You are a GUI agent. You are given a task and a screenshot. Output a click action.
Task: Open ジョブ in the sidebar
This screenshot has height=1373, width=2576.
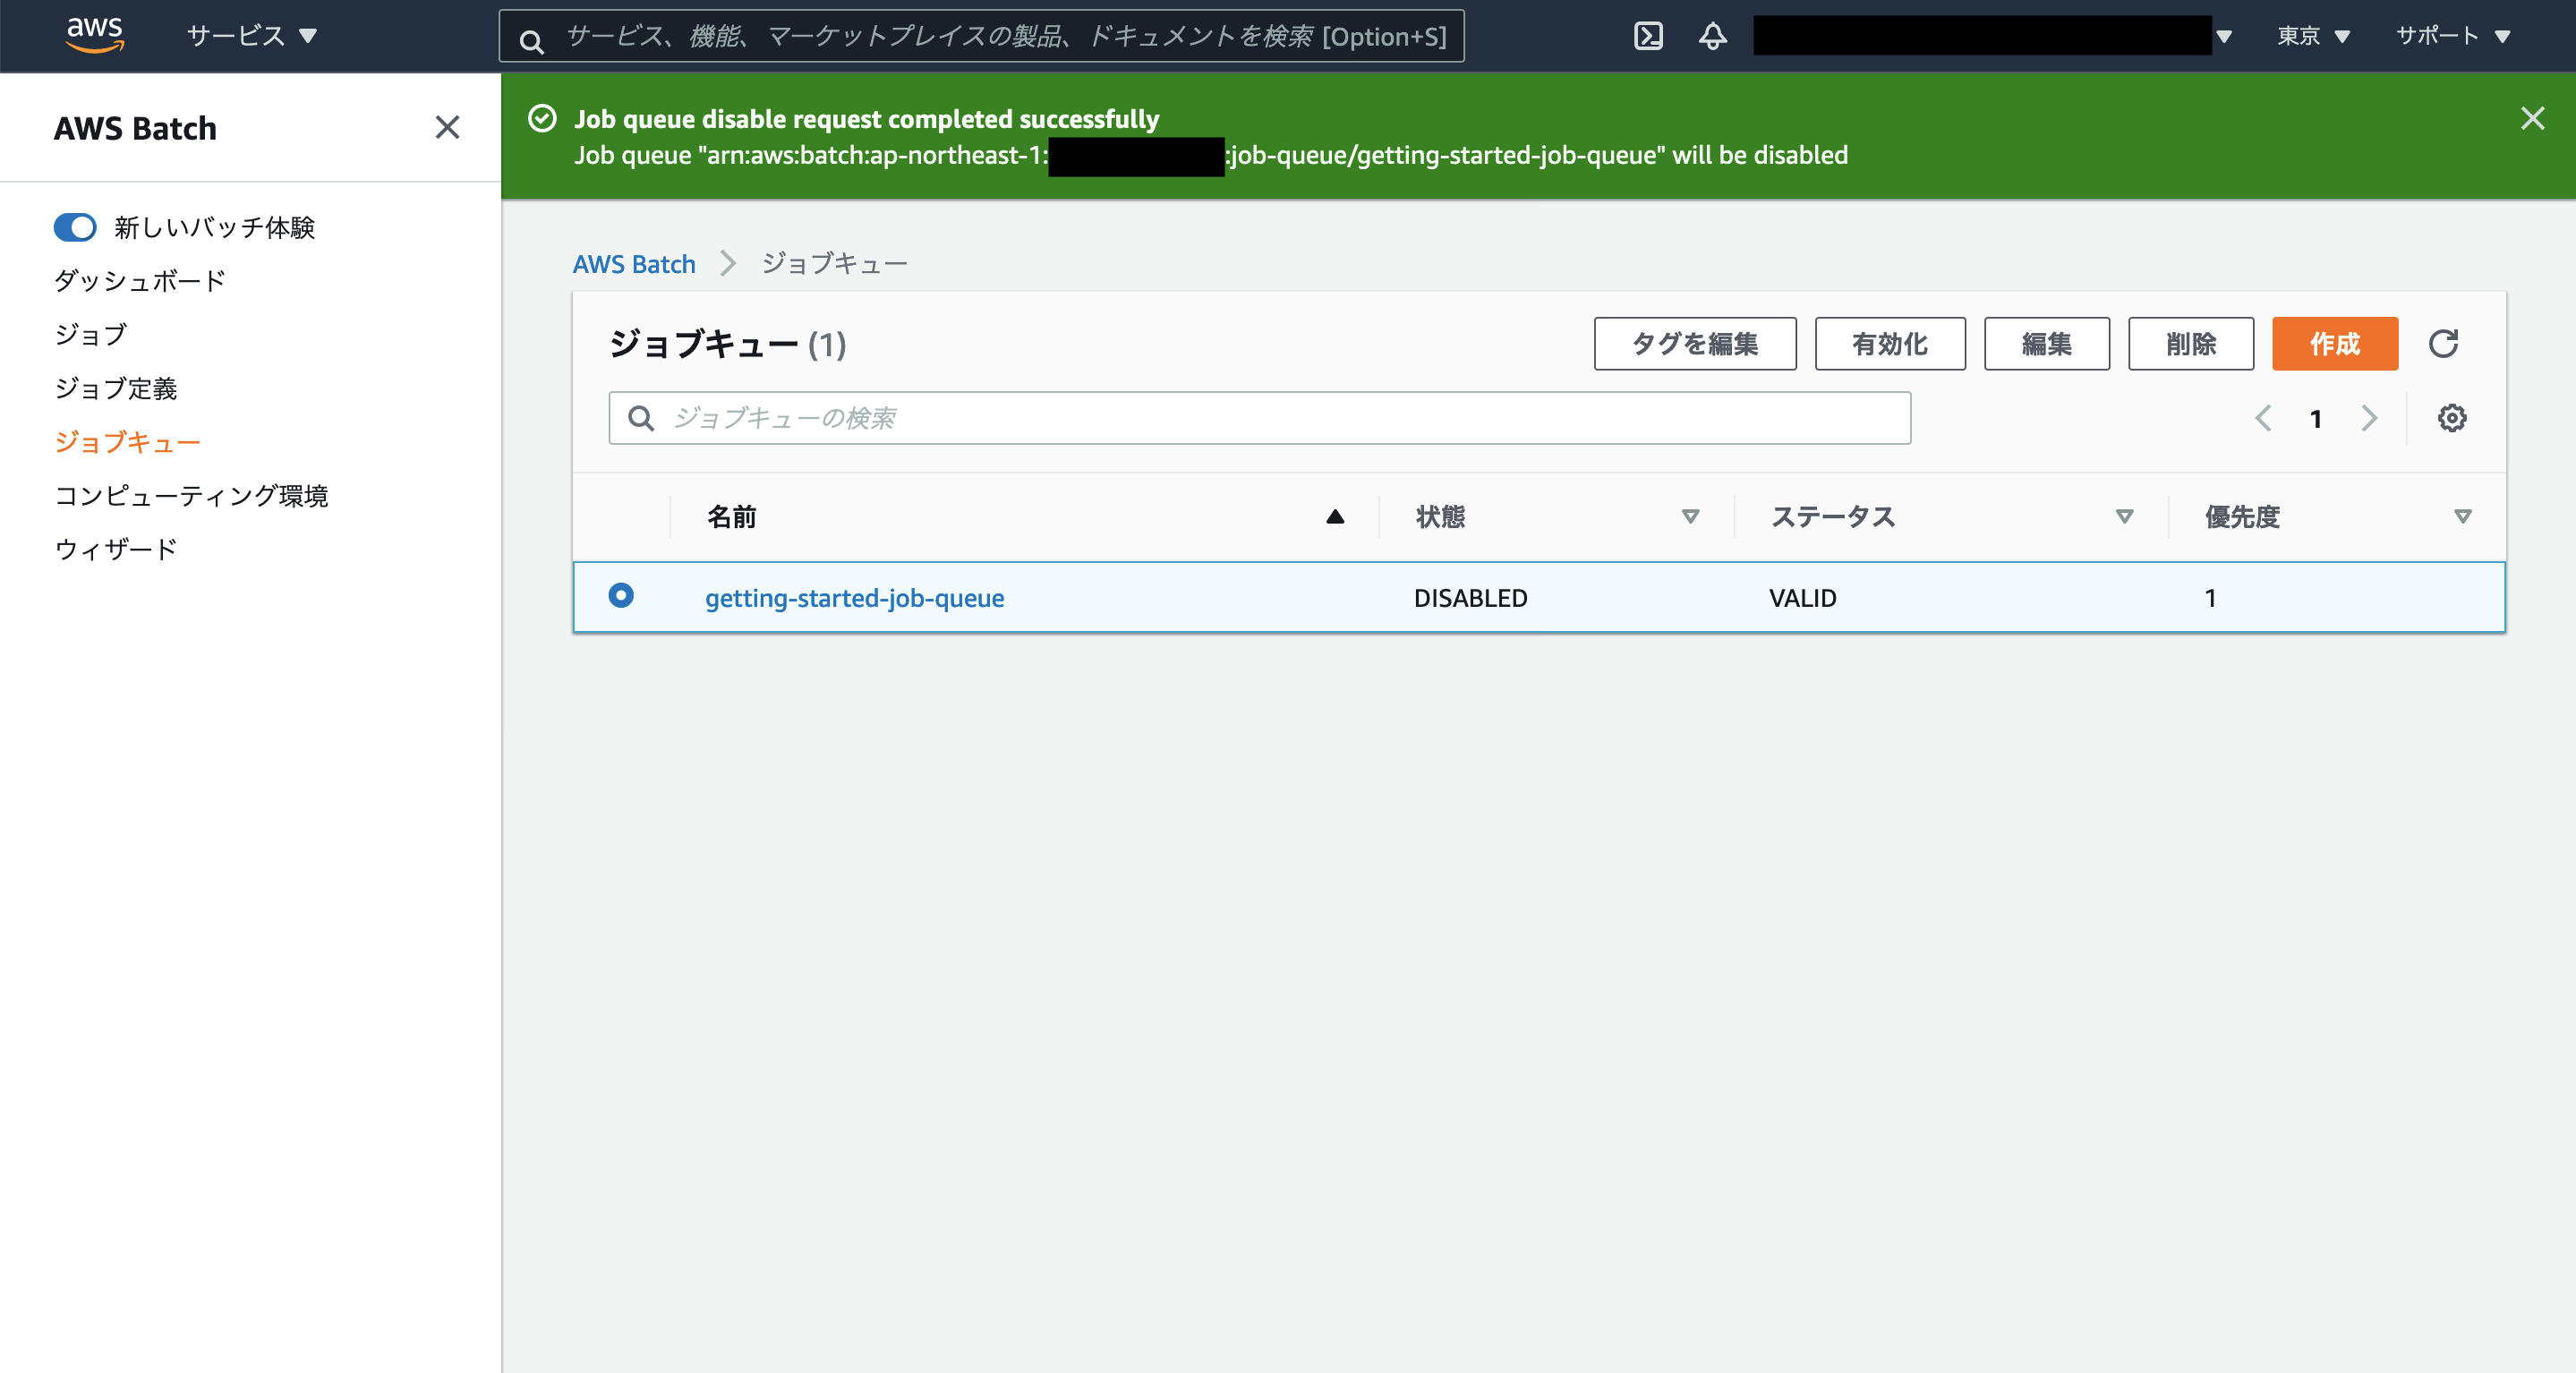(x=91, y=335)
